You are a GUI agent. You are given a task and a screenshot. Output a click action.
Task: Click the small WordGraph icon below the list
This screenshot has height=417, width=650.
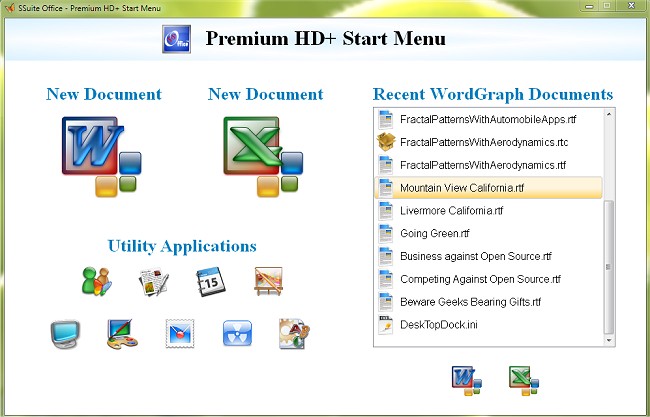click(463, 380)
